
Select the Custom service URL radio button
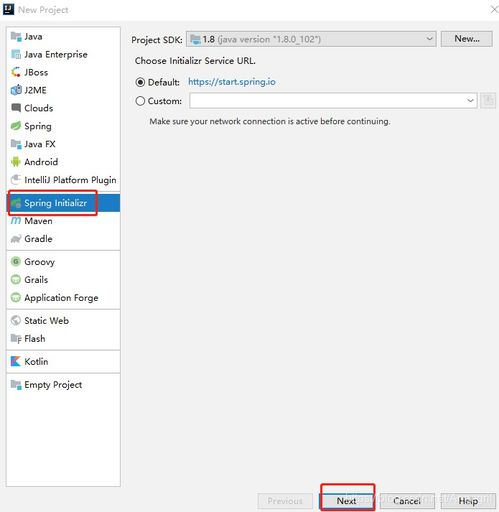click(140, 101)
